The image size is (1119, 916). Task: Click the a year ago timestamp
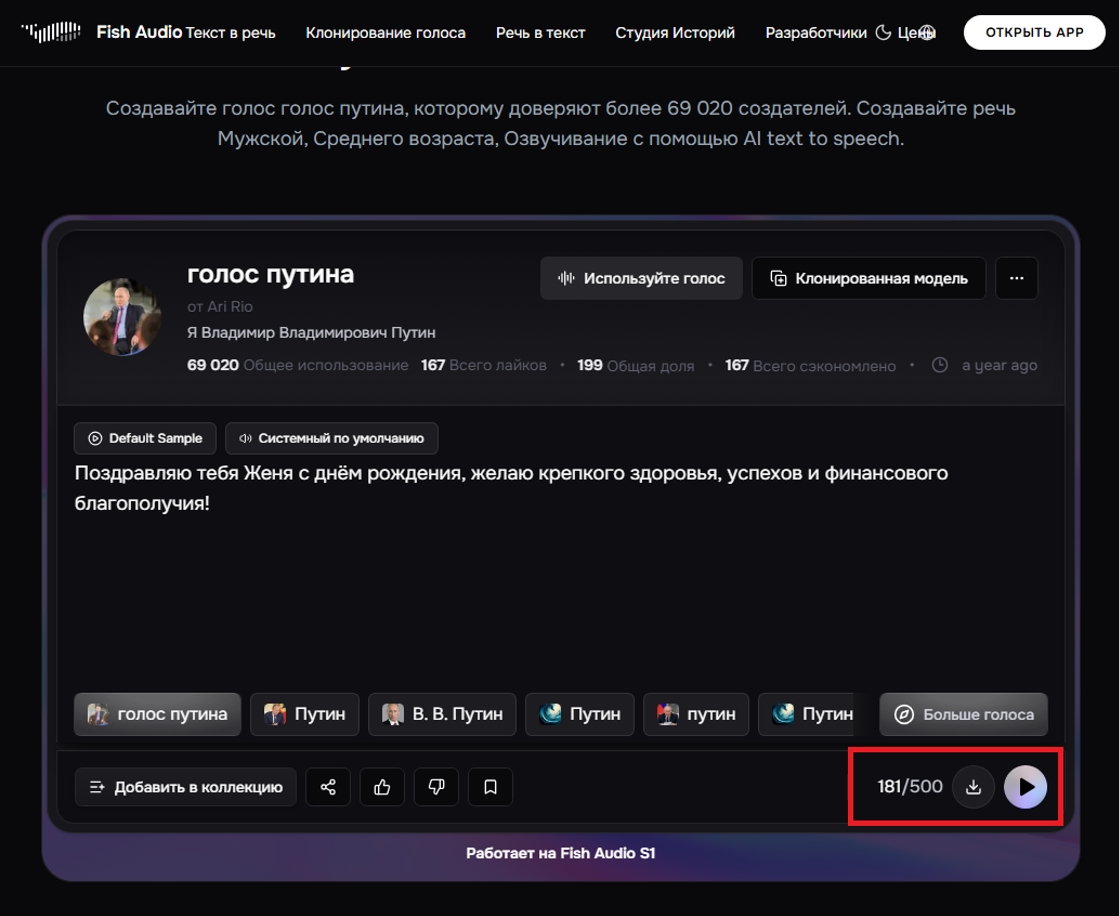(x=999, y=365)
